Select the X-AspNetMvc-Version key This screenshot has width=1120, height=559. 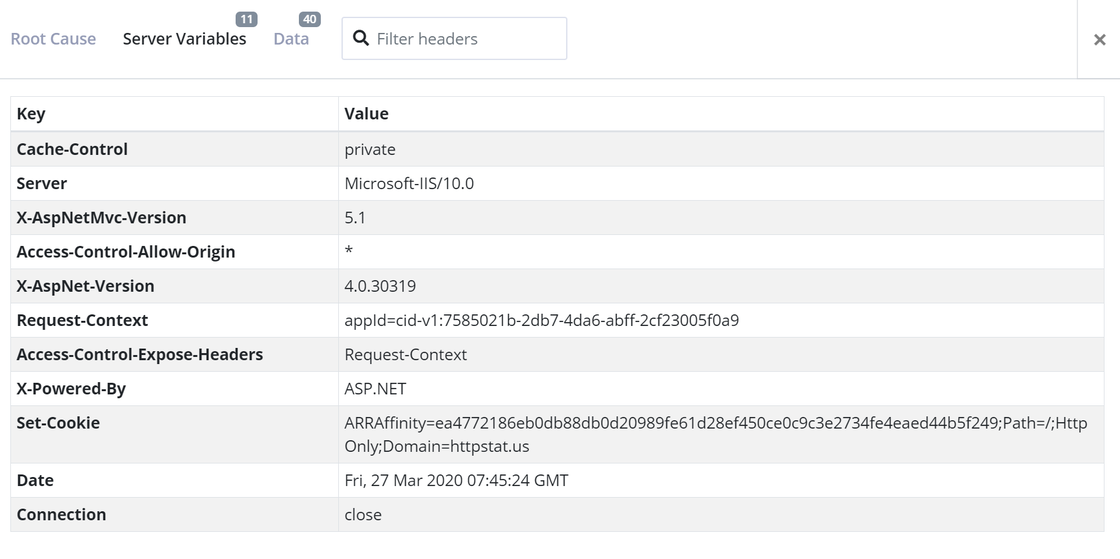click(174, 218)
